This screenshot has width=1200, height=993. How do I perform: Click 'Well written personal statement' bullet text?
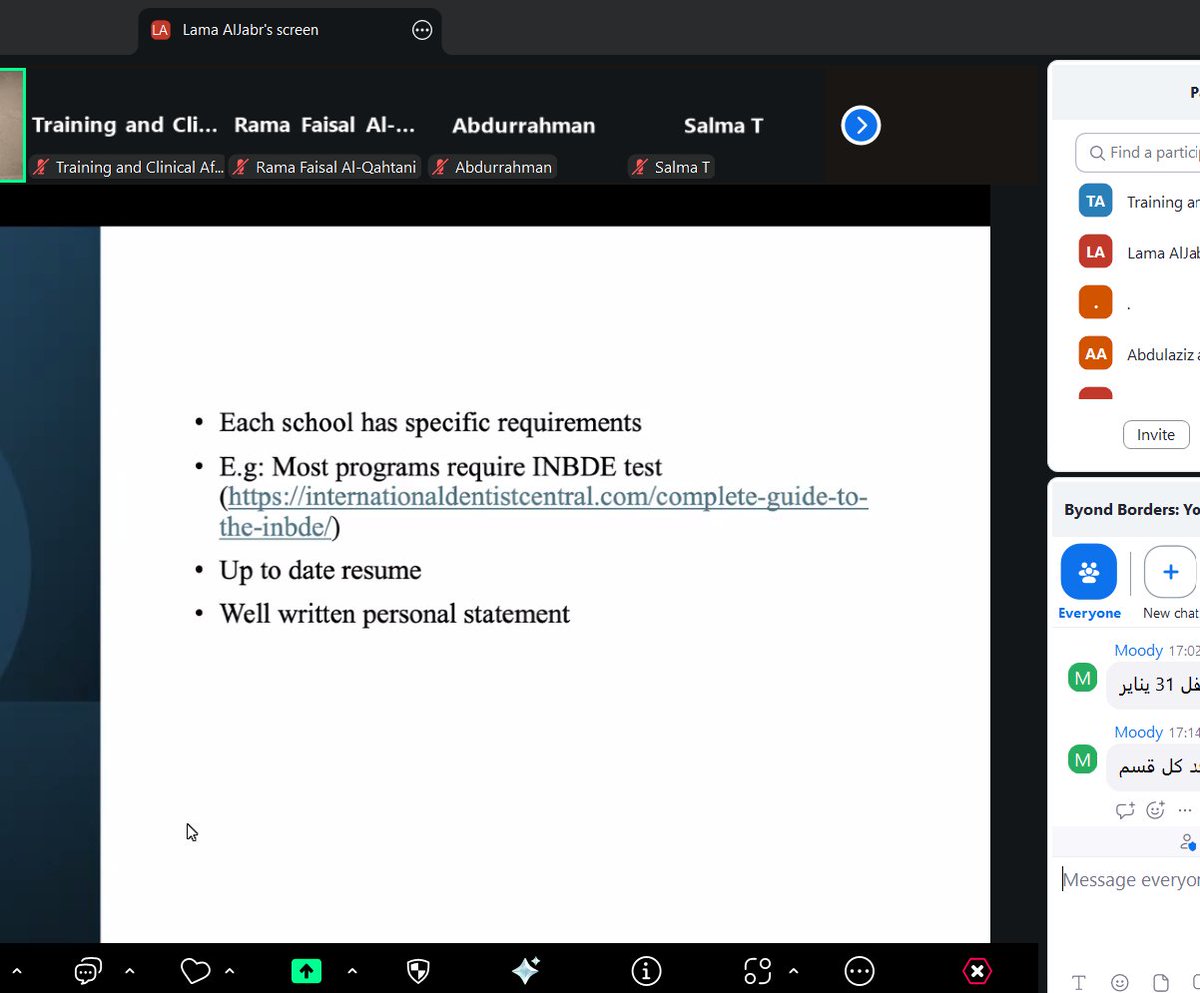point(394,614)
